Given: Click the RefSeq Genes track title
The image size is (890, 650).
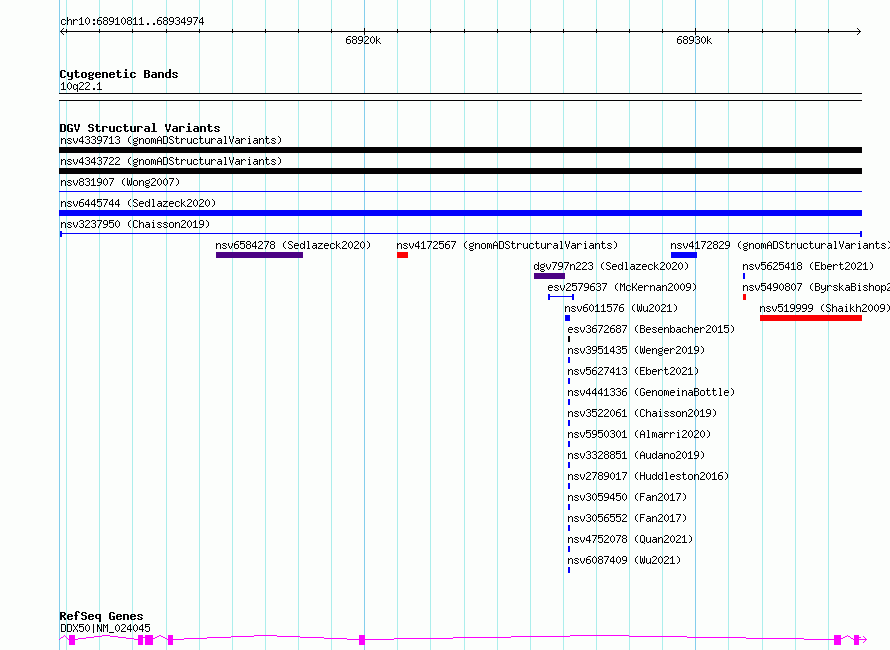Looking at the screenshot, I should click(102, 616).
